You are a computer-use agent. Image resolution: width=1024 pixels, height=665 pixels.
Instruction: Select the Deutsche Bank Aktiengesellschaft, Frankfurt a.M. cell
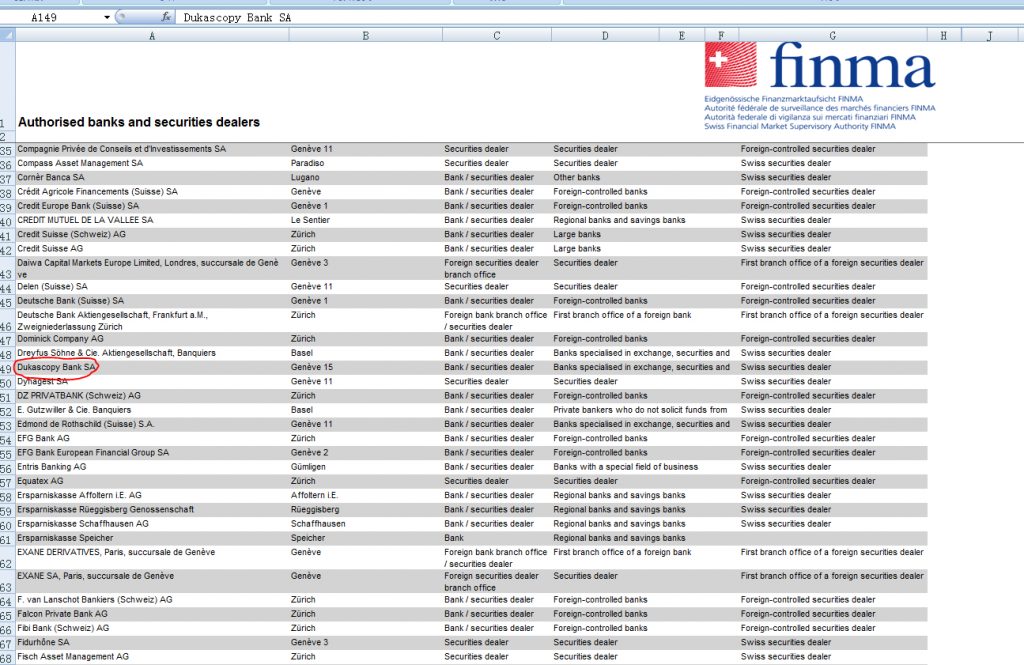click(x=152, y=321)
